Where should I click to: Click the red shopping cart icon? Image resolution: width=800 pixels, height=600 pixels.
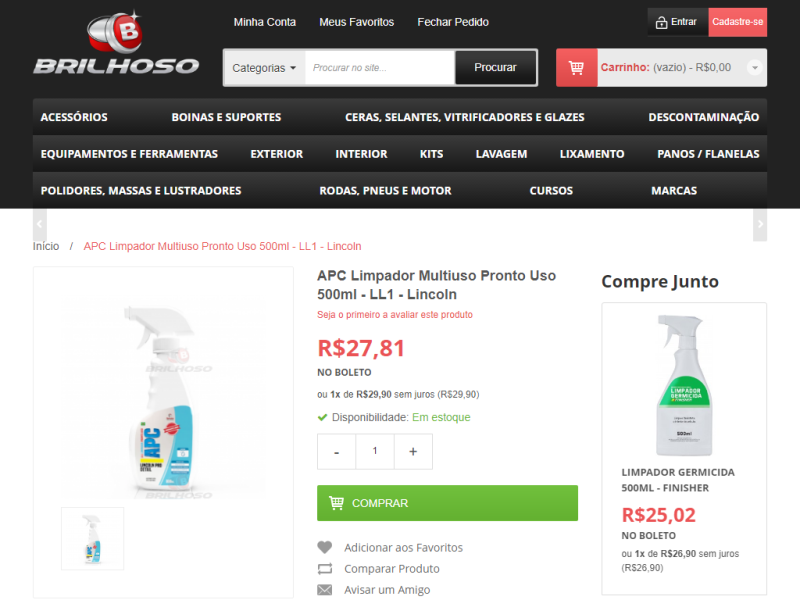click(577, 68)
